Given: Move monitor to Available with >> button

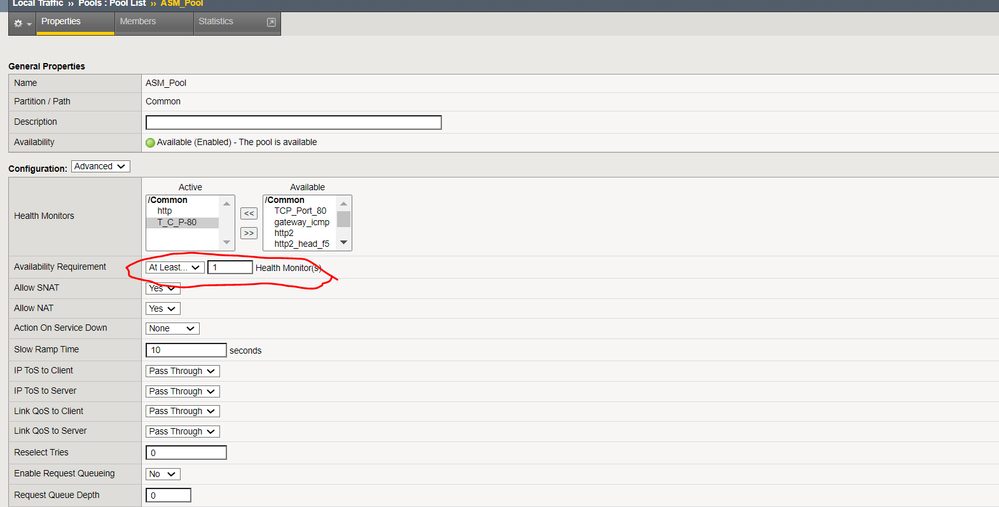Looking at the screenshot, I should (248, 233).
